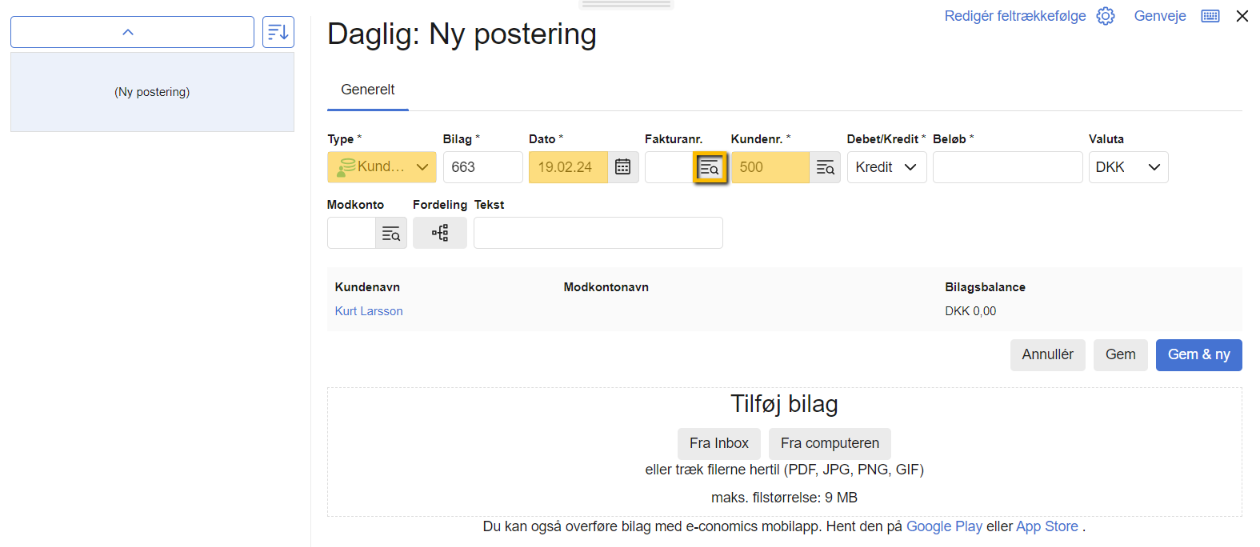The image size is (1260, 547).
Task: Open the Google Play link
Action: [x=944, y=527]
